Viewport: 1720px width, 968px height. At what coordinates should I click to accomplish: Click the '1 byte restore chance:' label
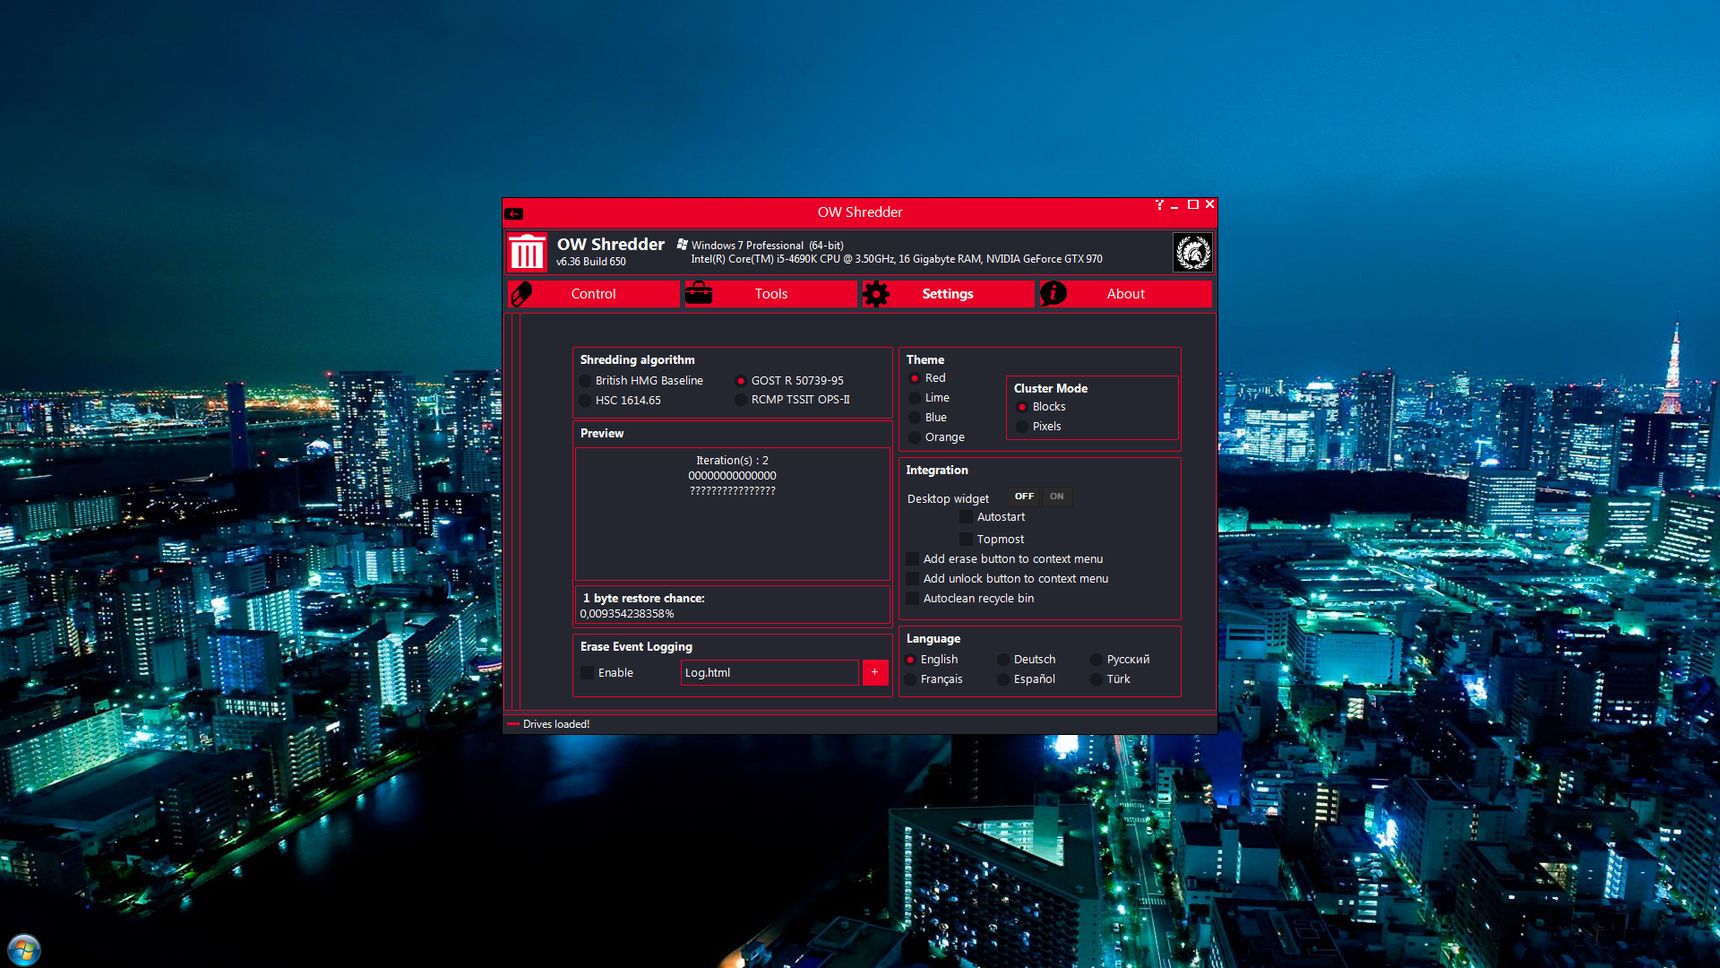pyautogui.click(x=643, y=598)
